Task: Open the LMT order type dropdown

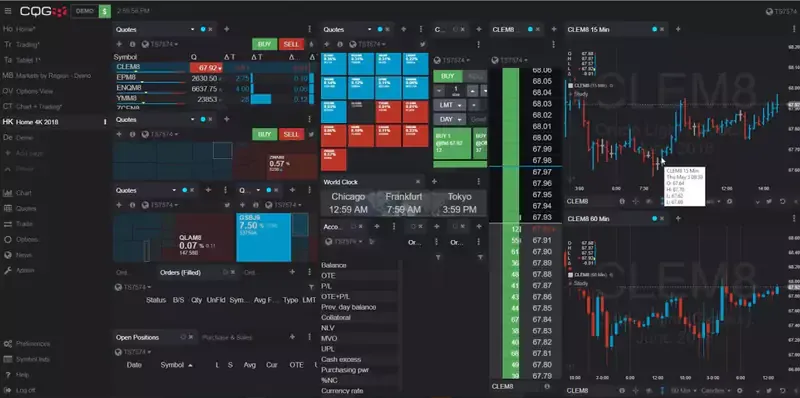Action: [x=449, y=105]
